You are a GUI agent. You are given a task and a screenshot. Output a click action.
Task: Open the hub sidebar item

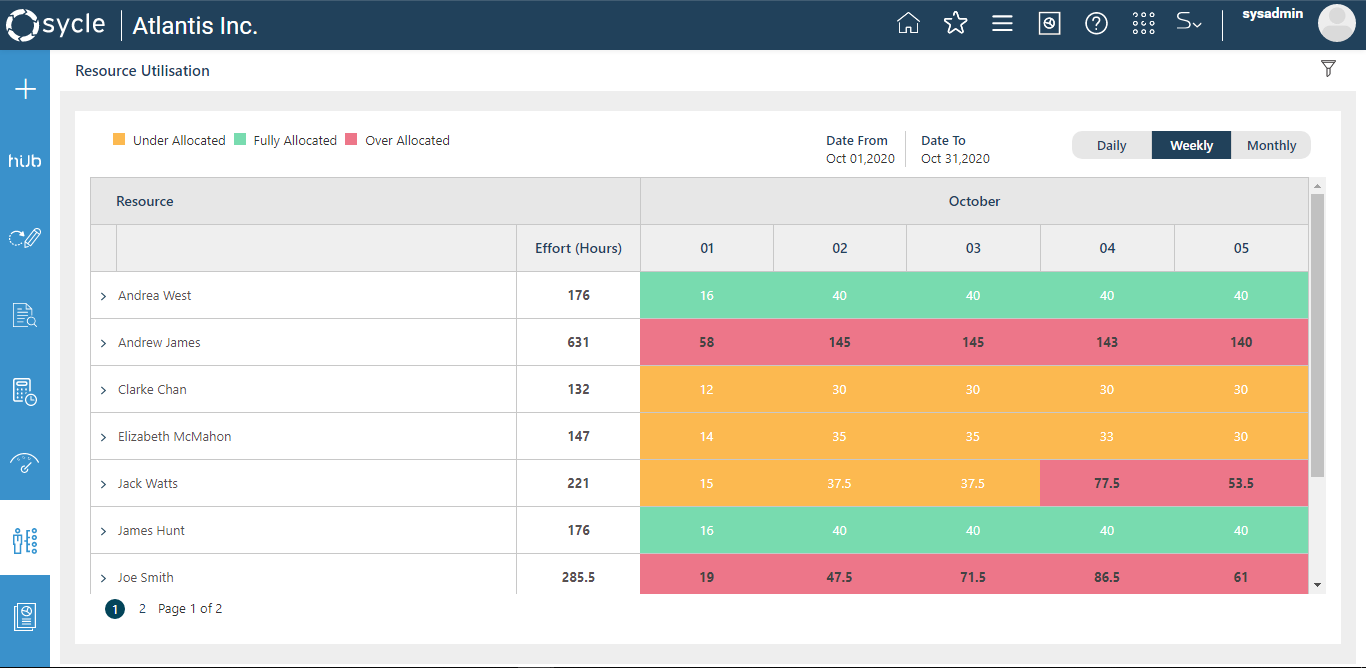(25, 161)
